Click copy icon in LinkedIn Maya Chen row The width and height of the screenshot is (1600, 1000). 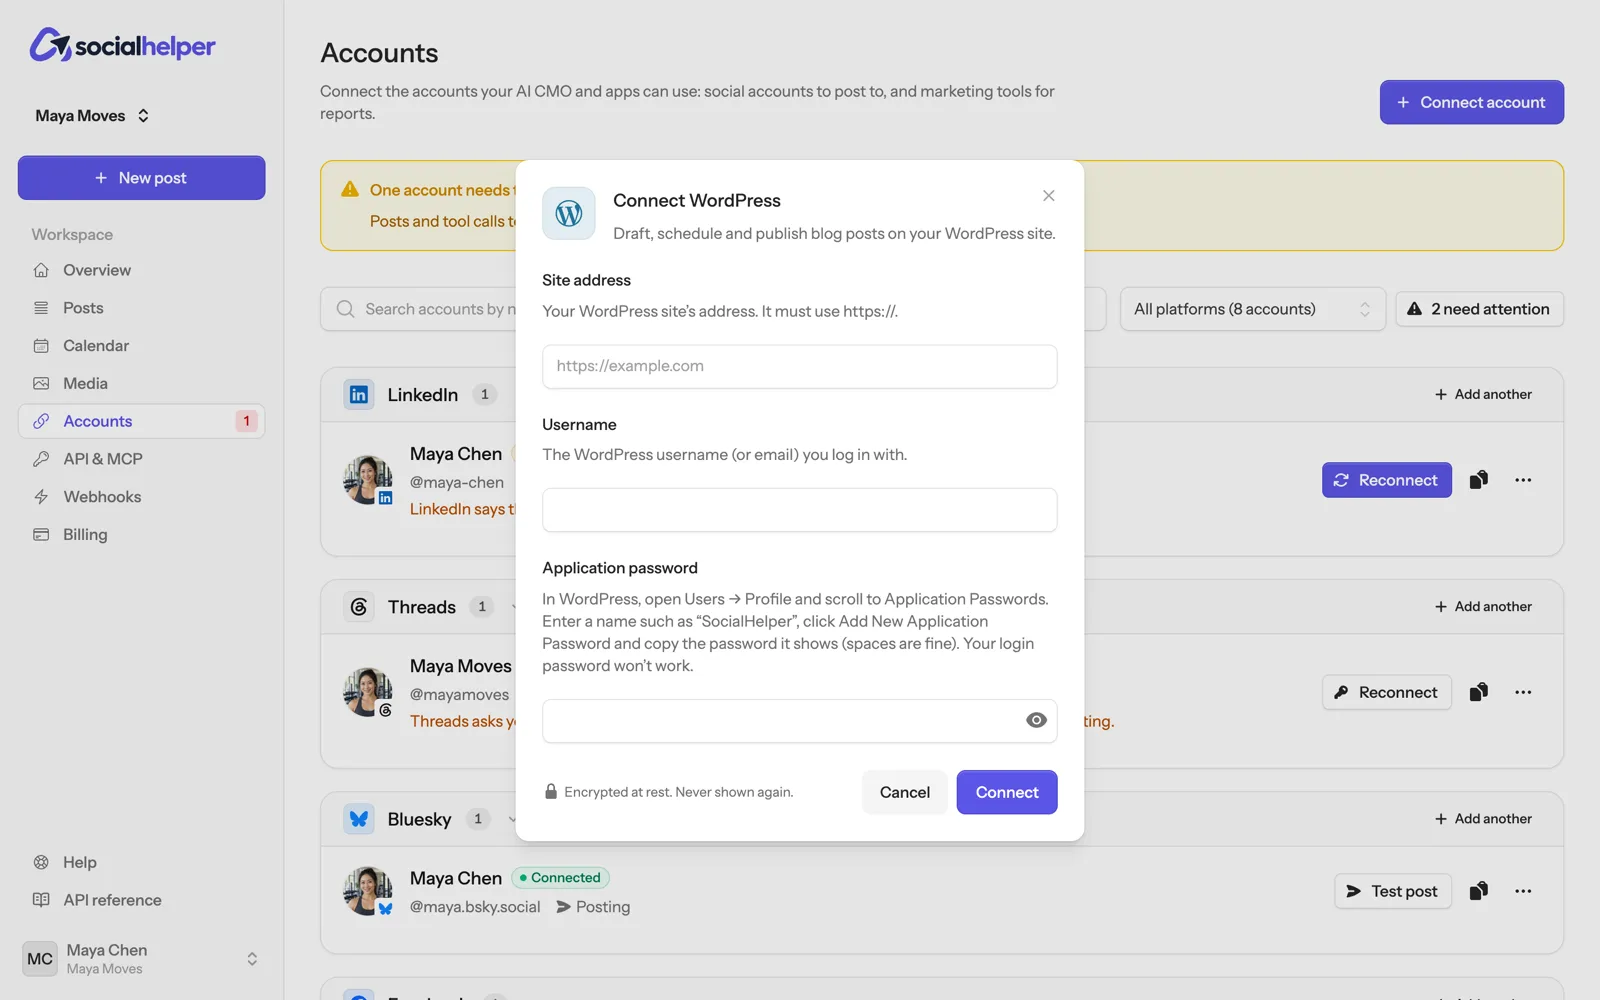(1479, 480)
